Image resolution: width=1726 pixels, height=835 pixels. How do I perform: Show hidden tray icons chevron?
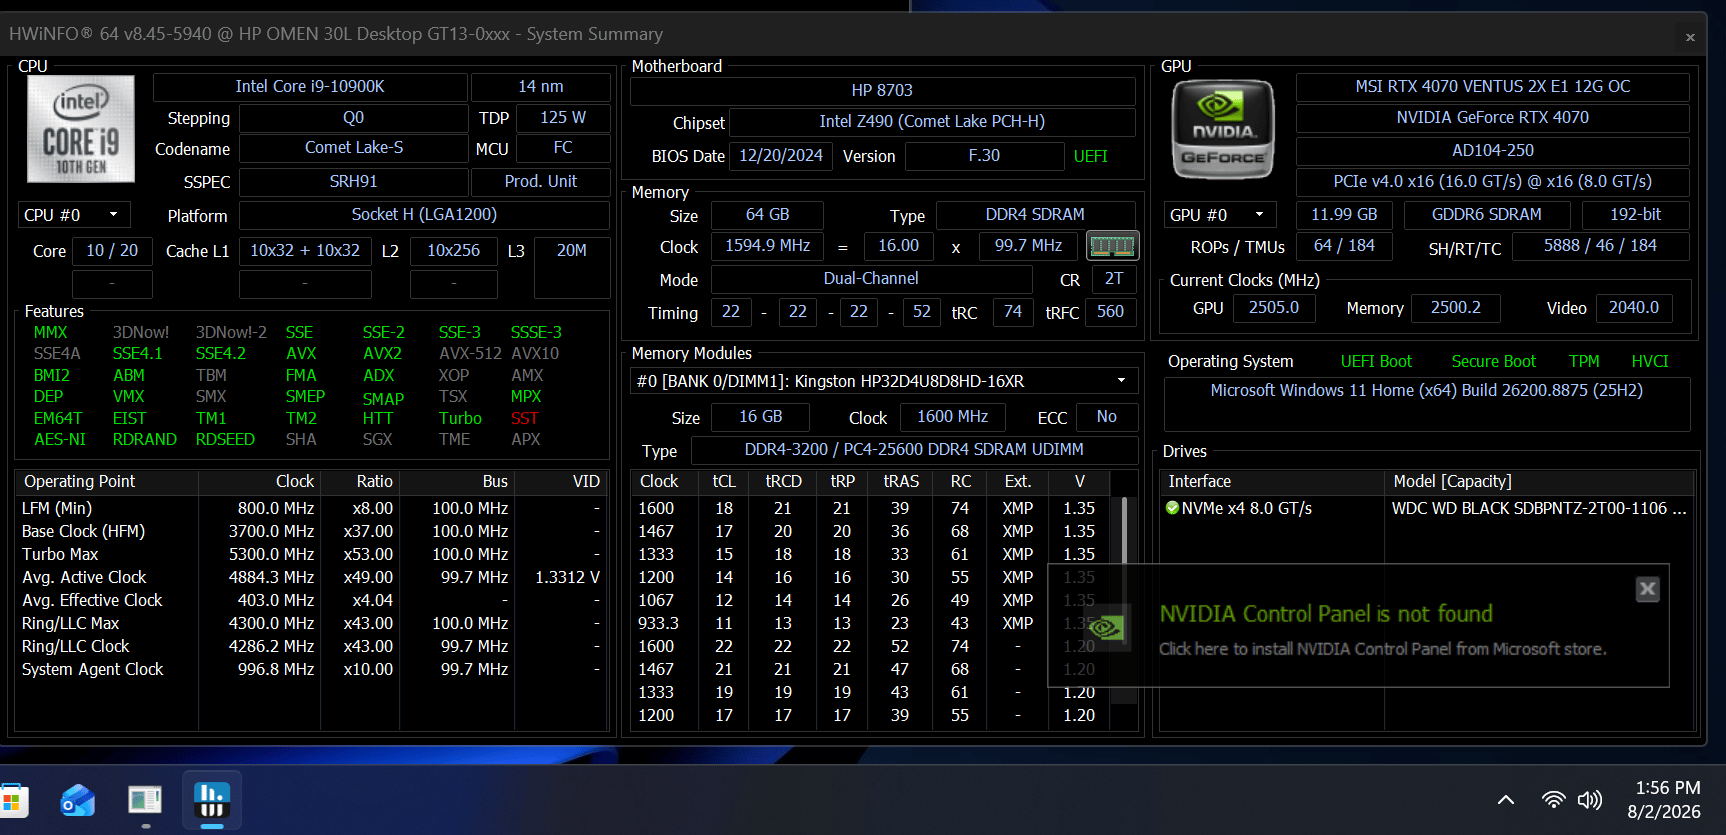1506,800
